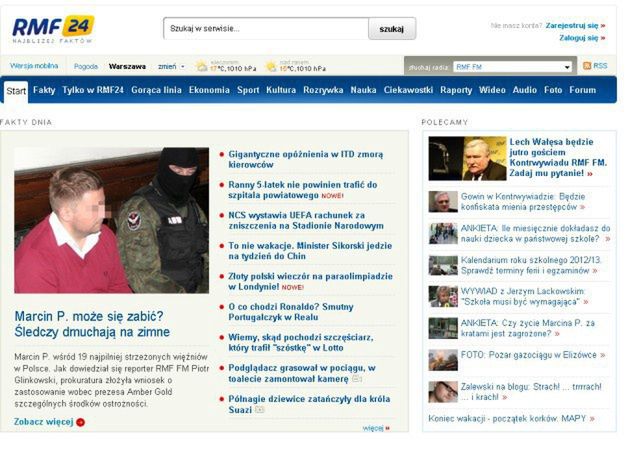Open Złoty polski wieczór na paraolimpiadzie article

tap(311, 282)
